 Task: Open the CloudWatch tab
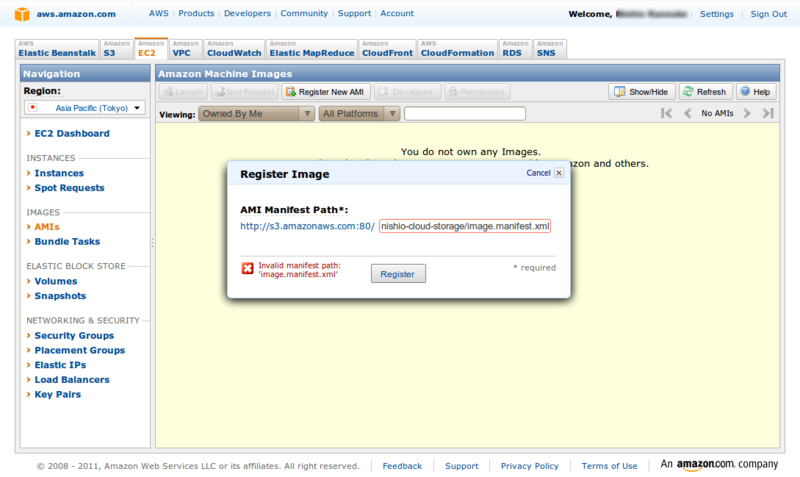(234, 49)
